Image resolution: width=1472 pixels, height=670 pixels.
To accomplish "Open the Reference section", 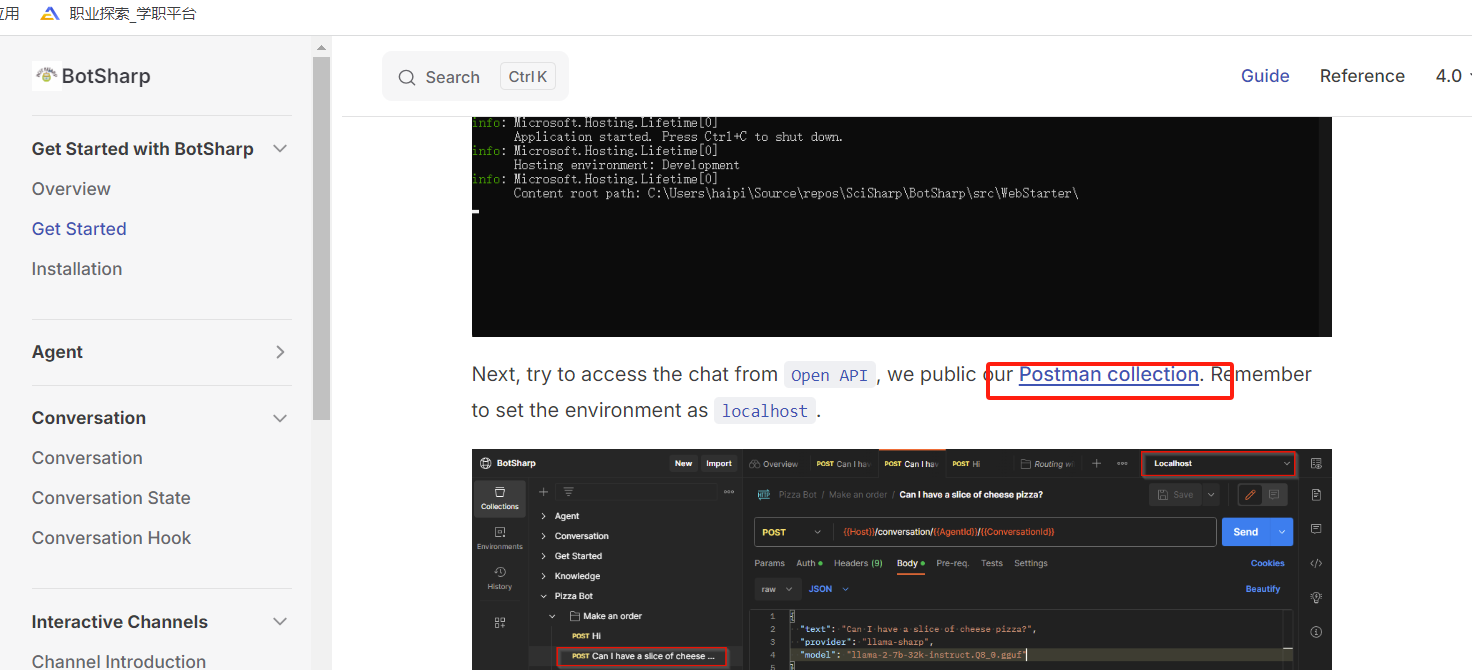I will (x=1362, y=76).
